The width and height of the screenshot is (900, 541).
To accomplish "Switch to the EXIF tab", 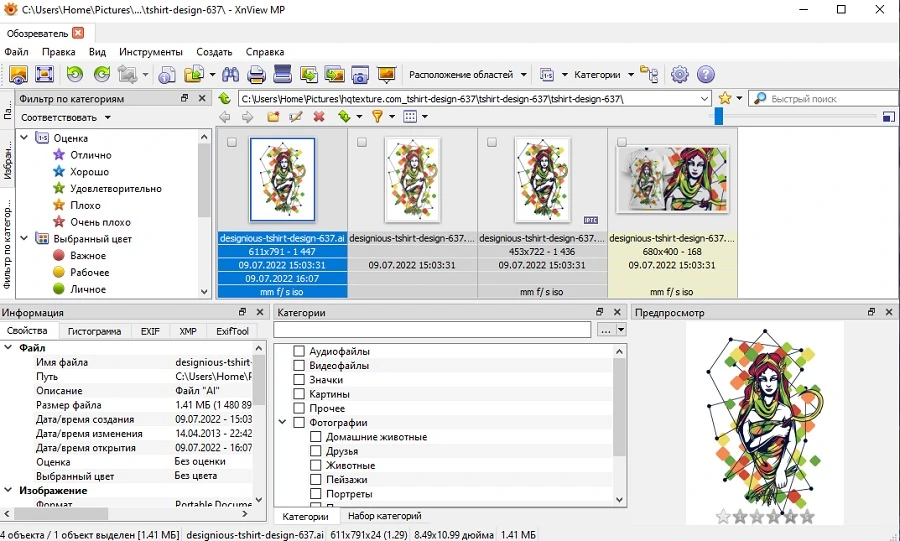I will point(150,331).
